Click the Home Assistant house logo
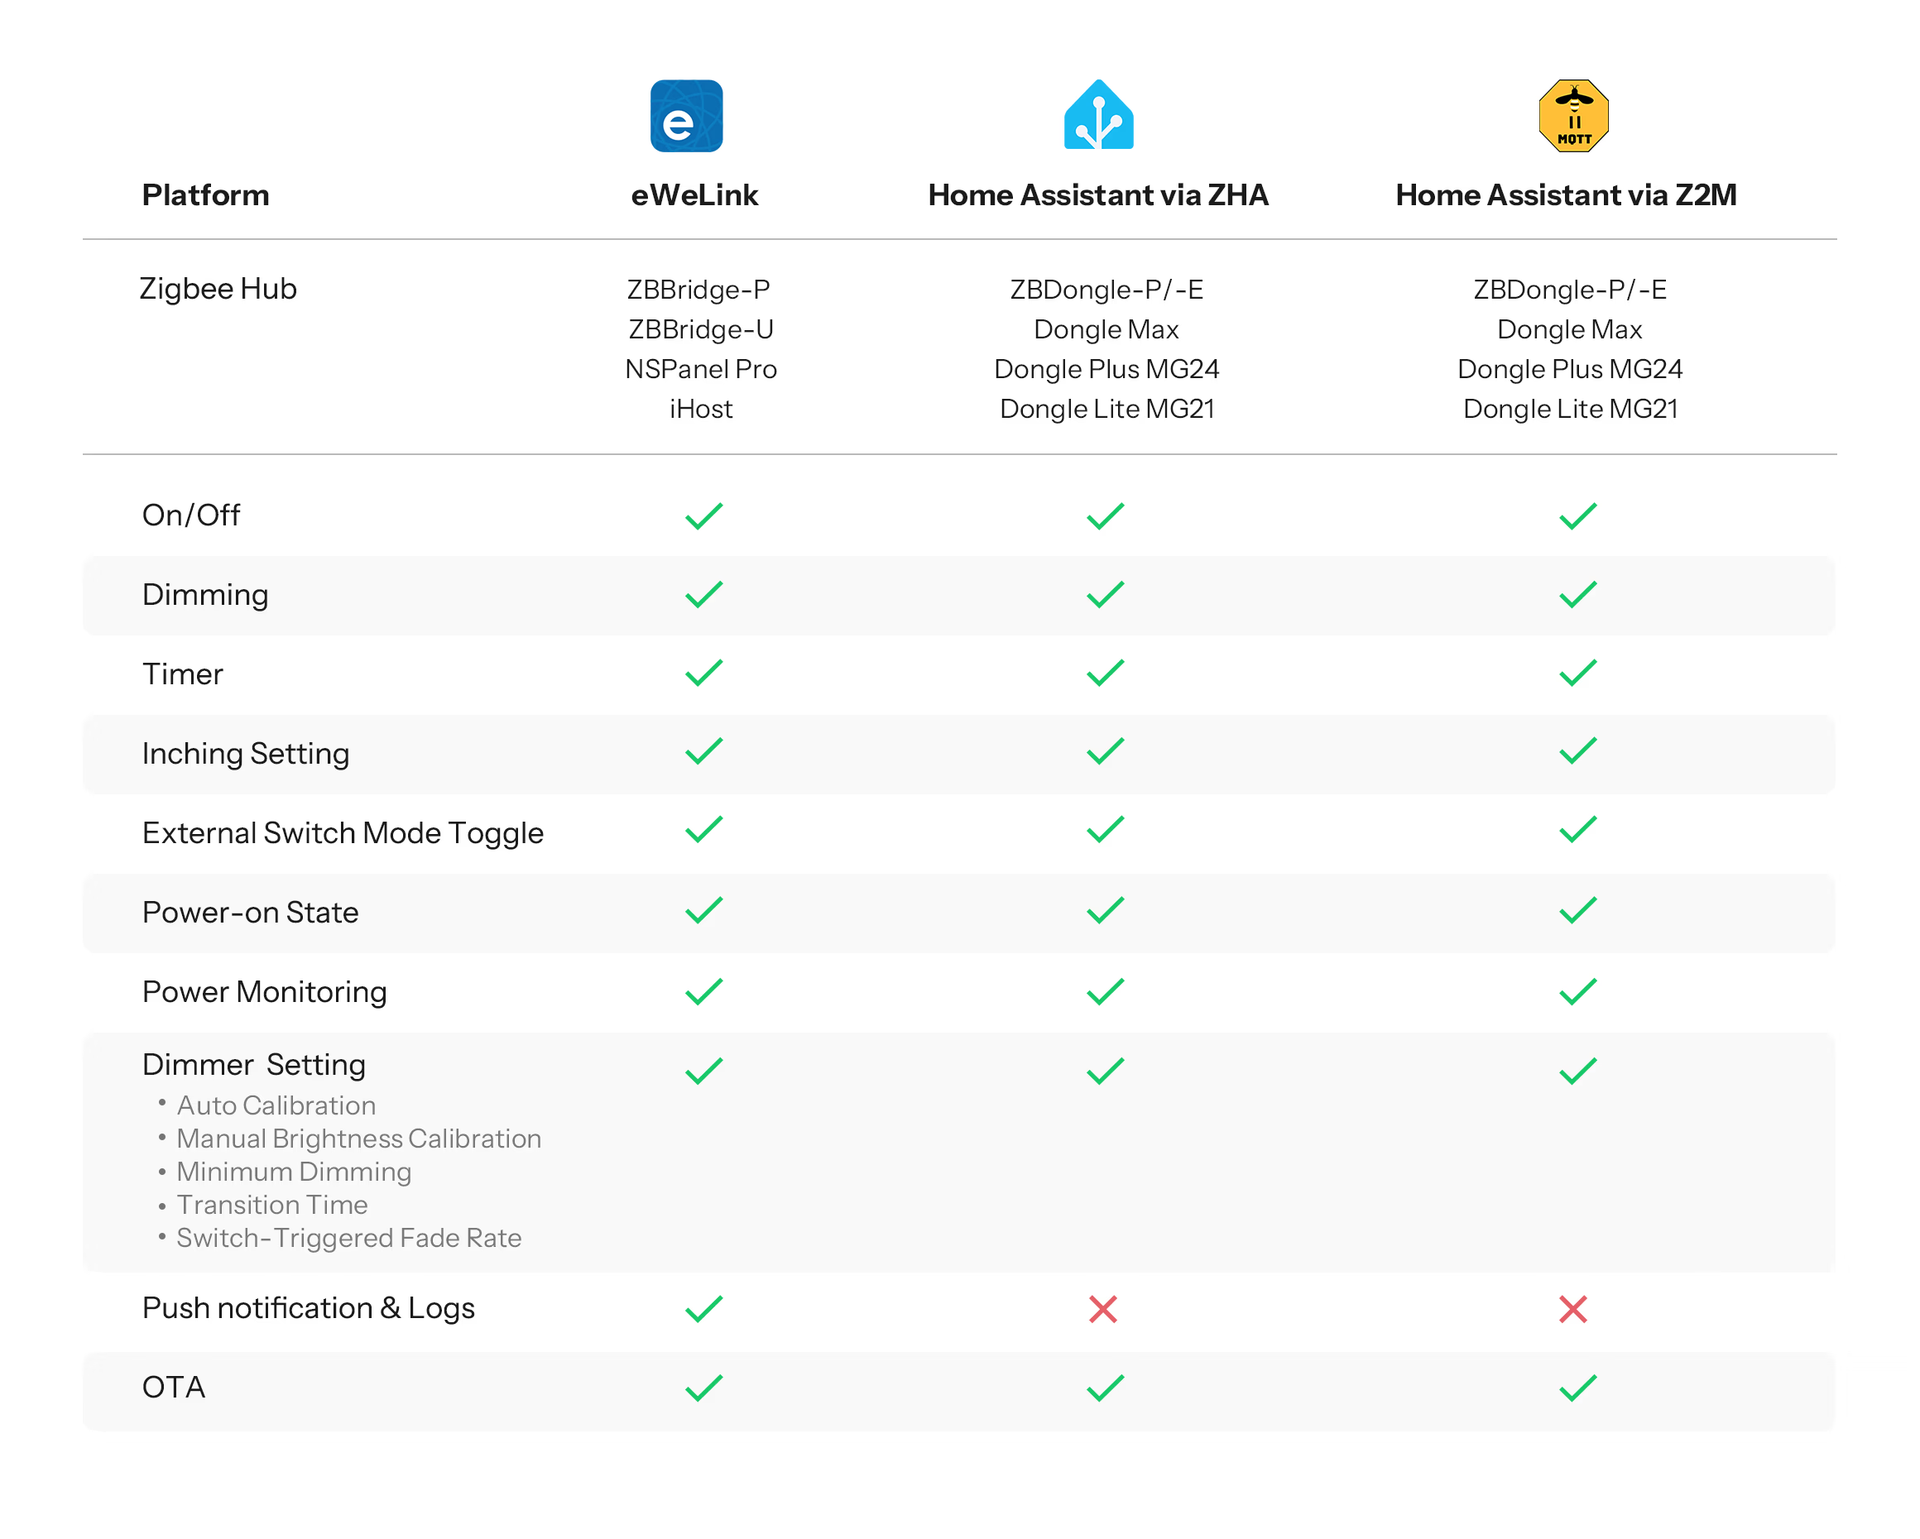The image size is (1920, 1539). pyautogui.click(x=1098, y=115)
